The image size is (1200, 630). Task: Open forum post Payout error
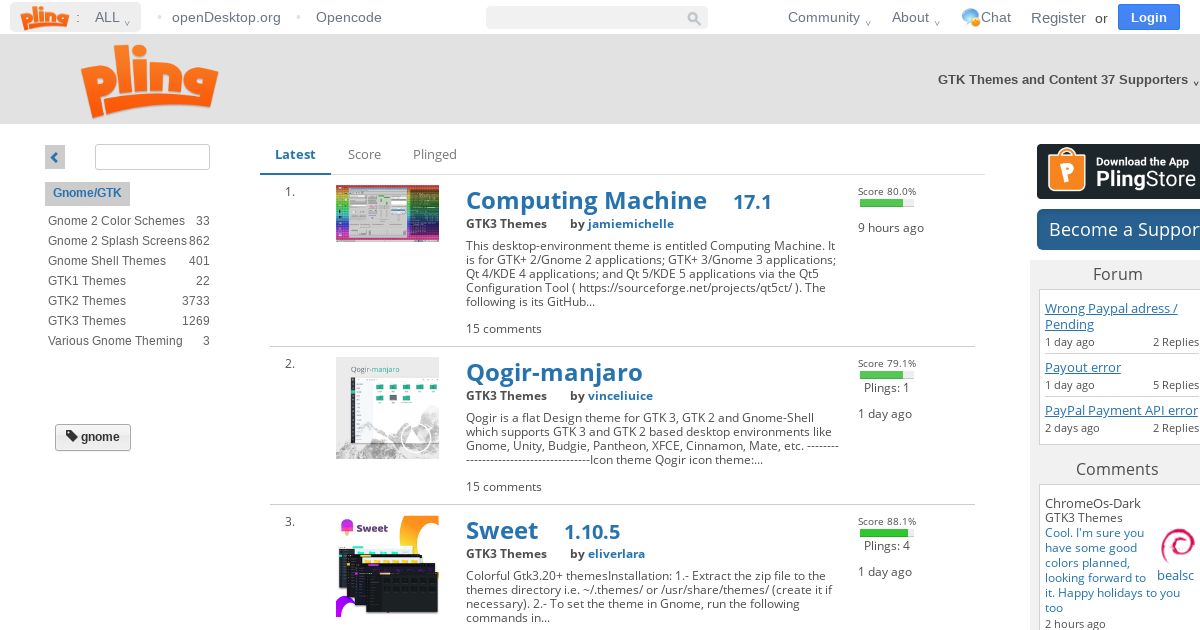tap(1083, 367)
